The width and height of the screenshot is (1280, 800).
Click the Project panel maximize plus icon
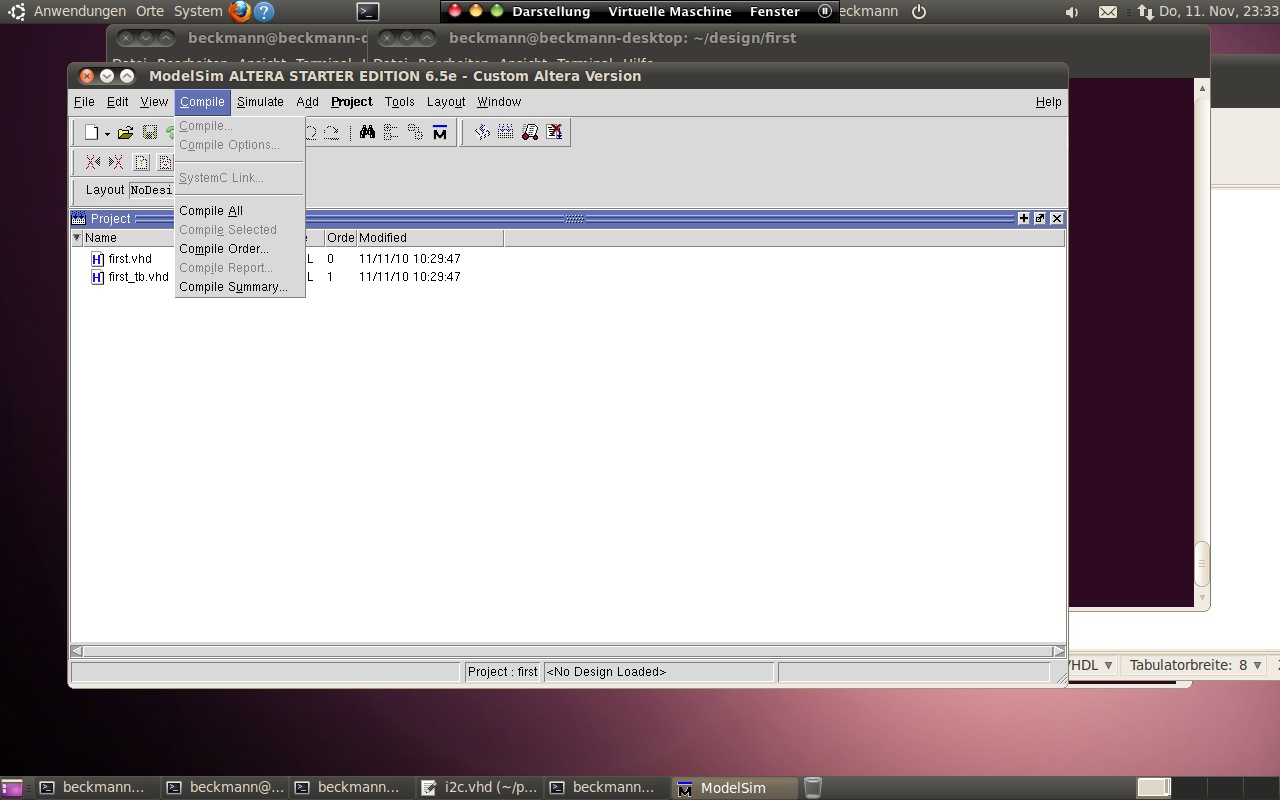click(x=1024, y=218)
